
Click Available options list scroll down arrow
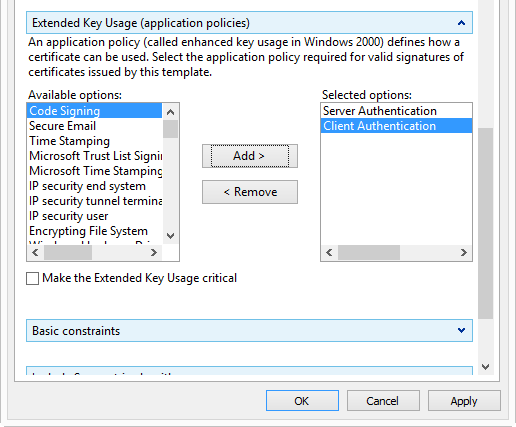click(171, 236)
